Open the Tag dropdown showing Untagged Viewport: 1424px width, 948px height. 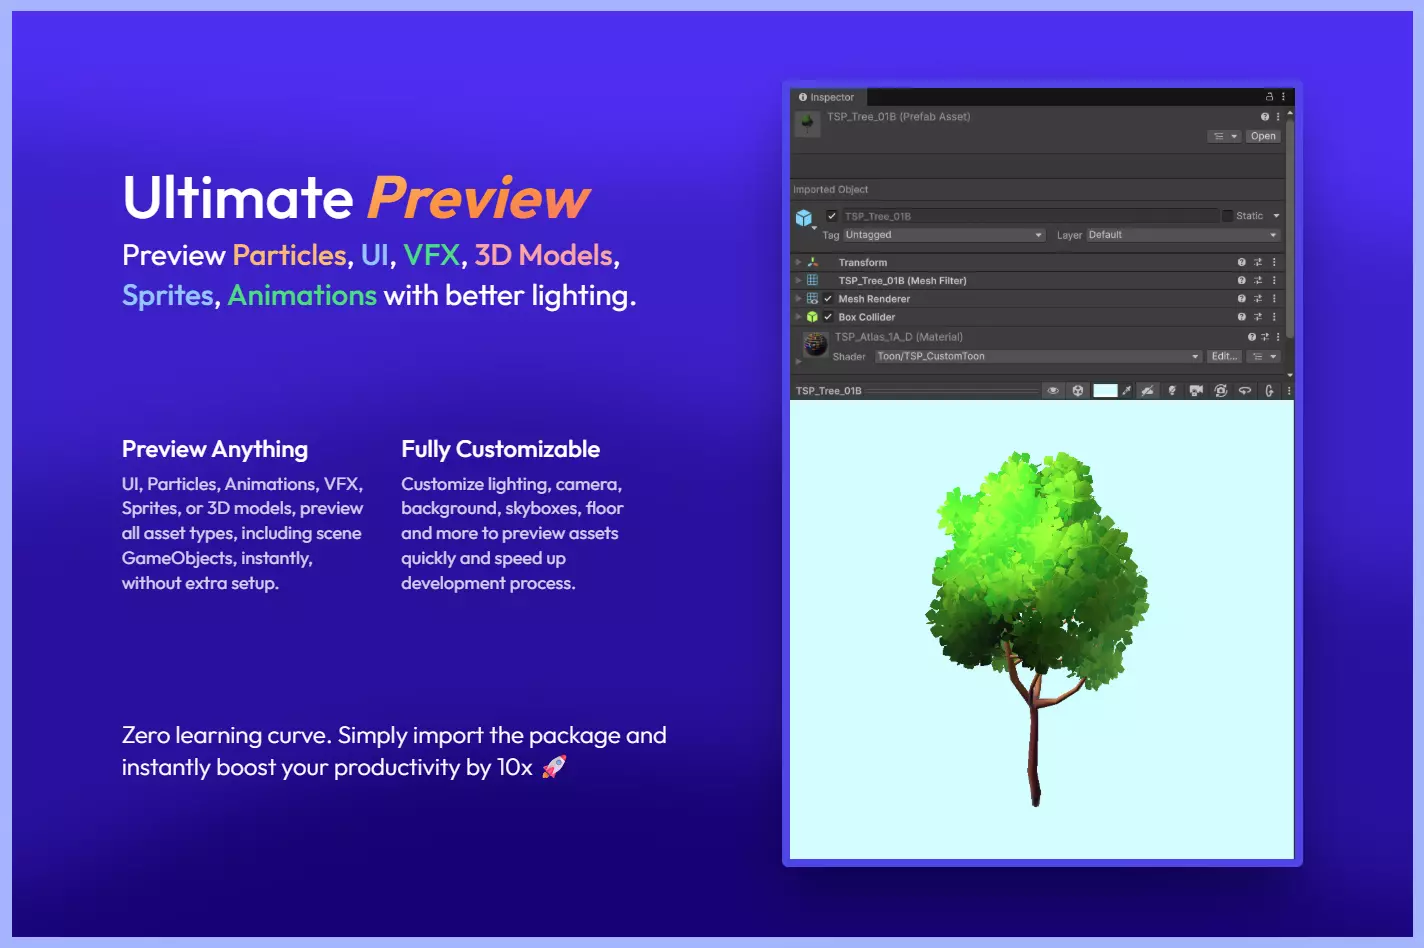(x=943, y=235)
